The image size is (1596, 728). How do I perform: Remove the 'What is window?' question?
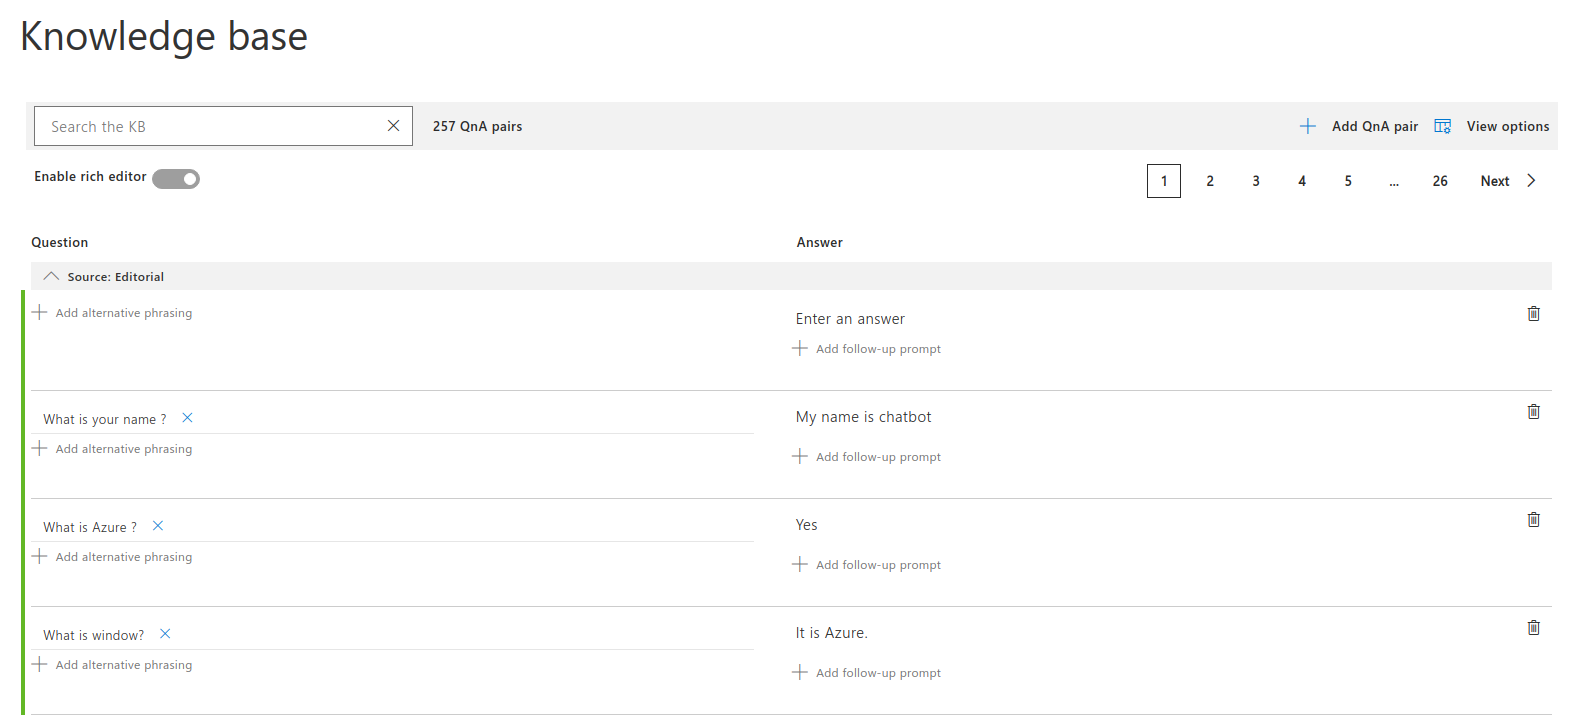[x=165, y=634]
